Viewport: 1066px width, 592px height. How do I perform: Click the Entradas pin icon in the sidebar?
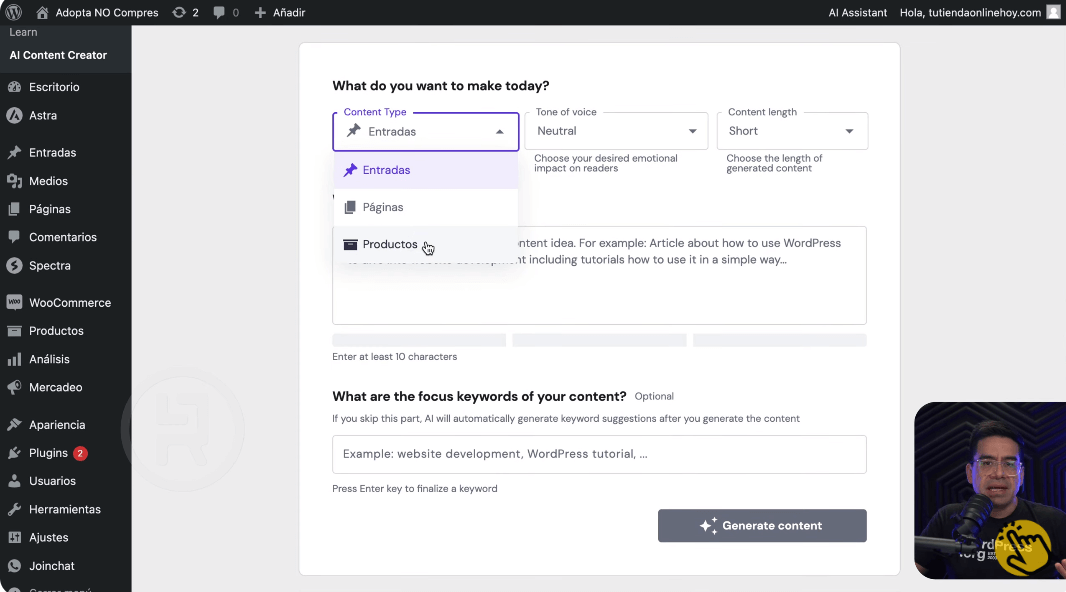pyautogui.click(x=14, y=152)
